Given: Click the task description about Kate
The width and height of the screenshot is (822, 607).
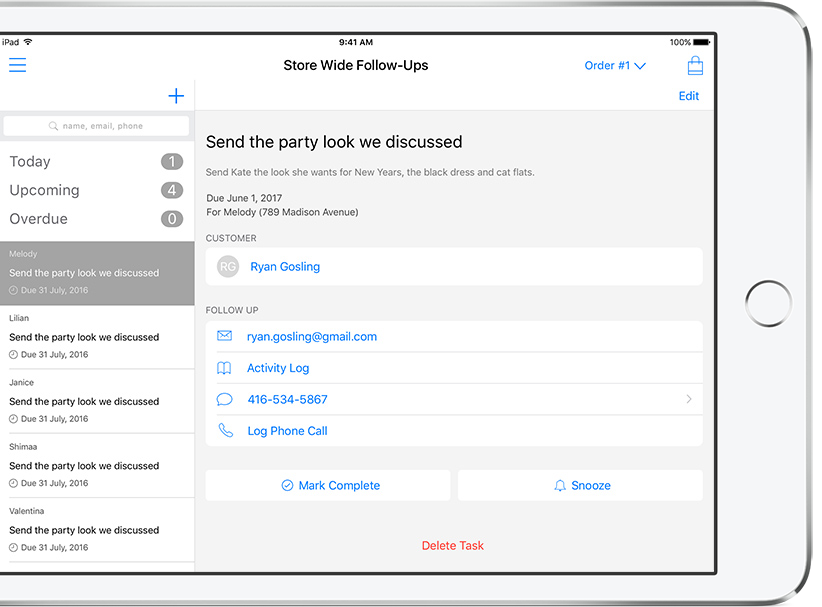Looking at the screenshot, I should [x=370, y=172].
